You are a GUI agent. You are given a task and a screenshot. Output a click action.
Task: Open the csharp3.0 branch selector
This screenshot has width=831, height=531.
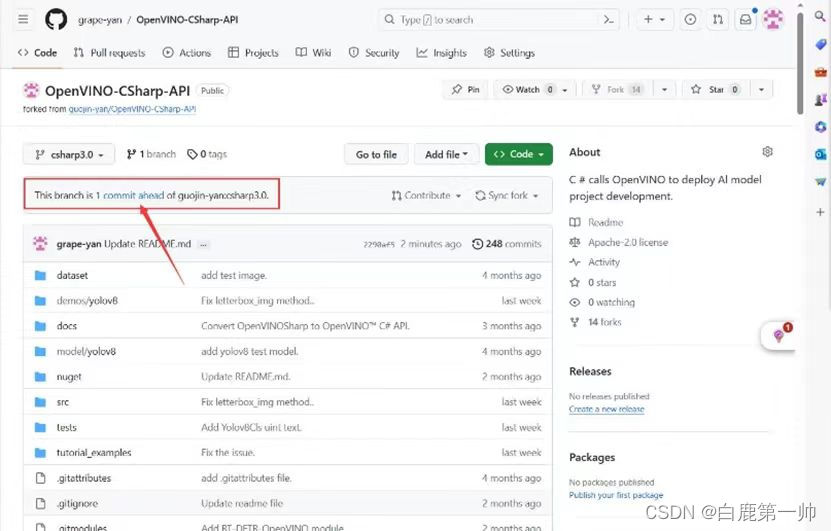[68, 154]
